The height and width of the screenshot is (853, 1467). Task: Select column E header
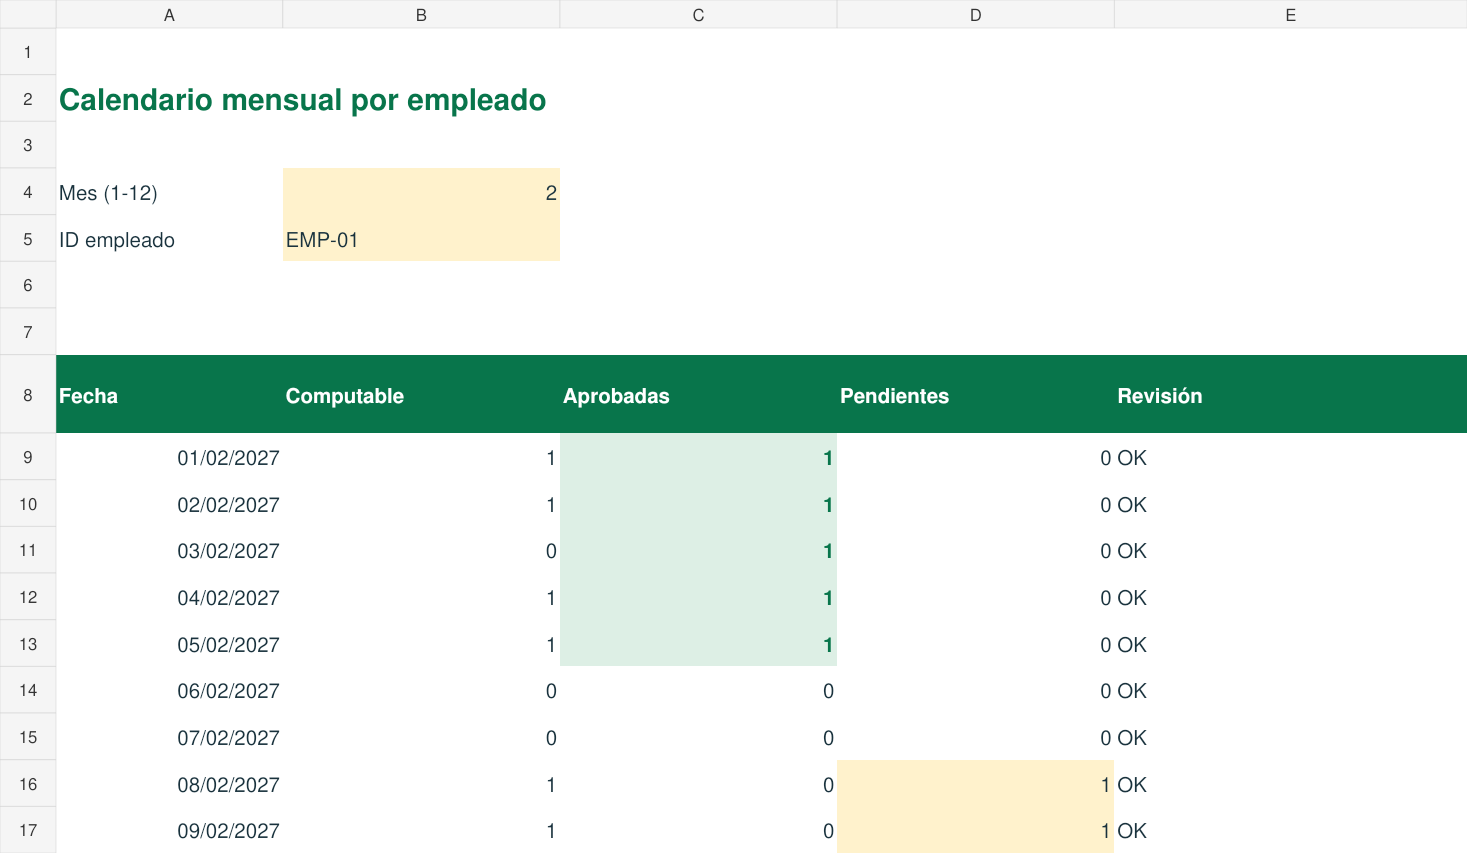(1290, 14)
